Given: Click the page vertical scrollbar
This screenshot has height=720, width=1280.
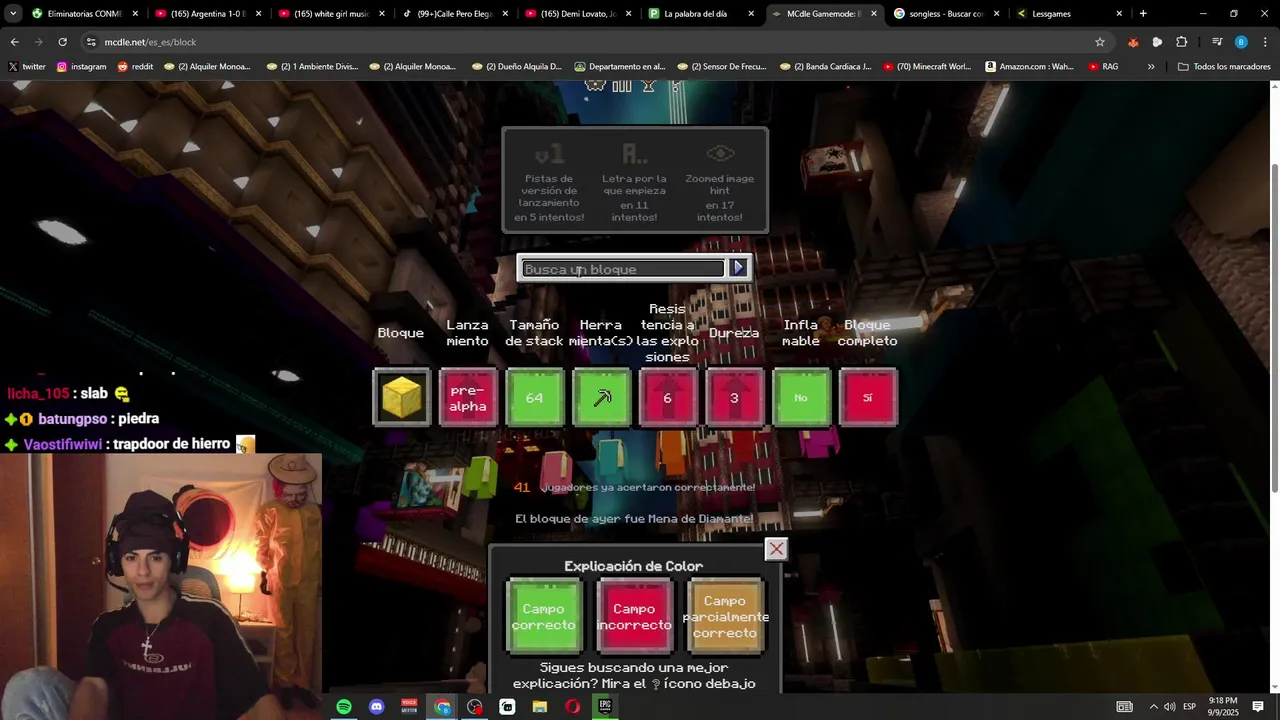Looking at the screenshot, I should coord(1273,328).
